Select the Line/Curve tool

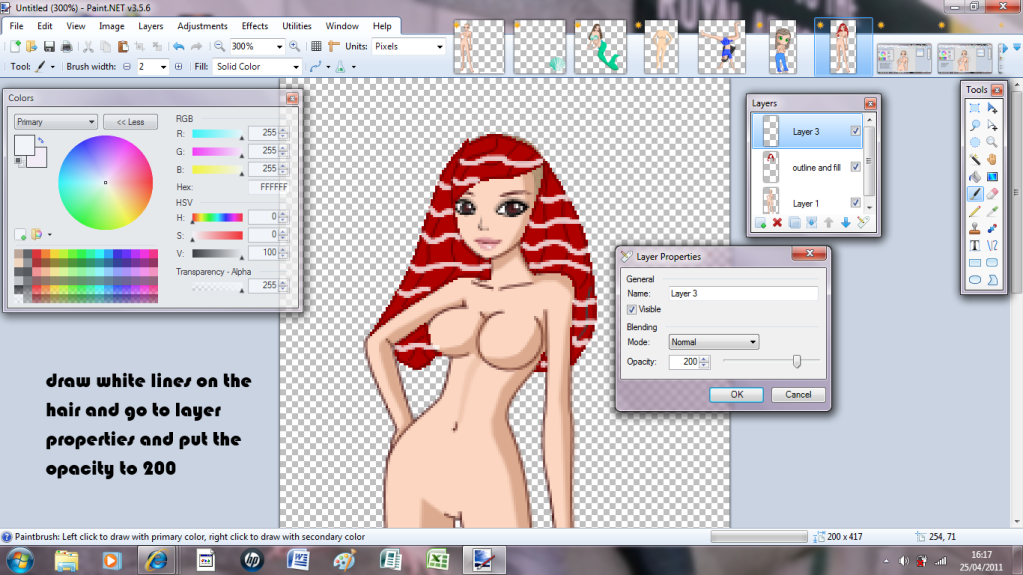click(992, 245)
